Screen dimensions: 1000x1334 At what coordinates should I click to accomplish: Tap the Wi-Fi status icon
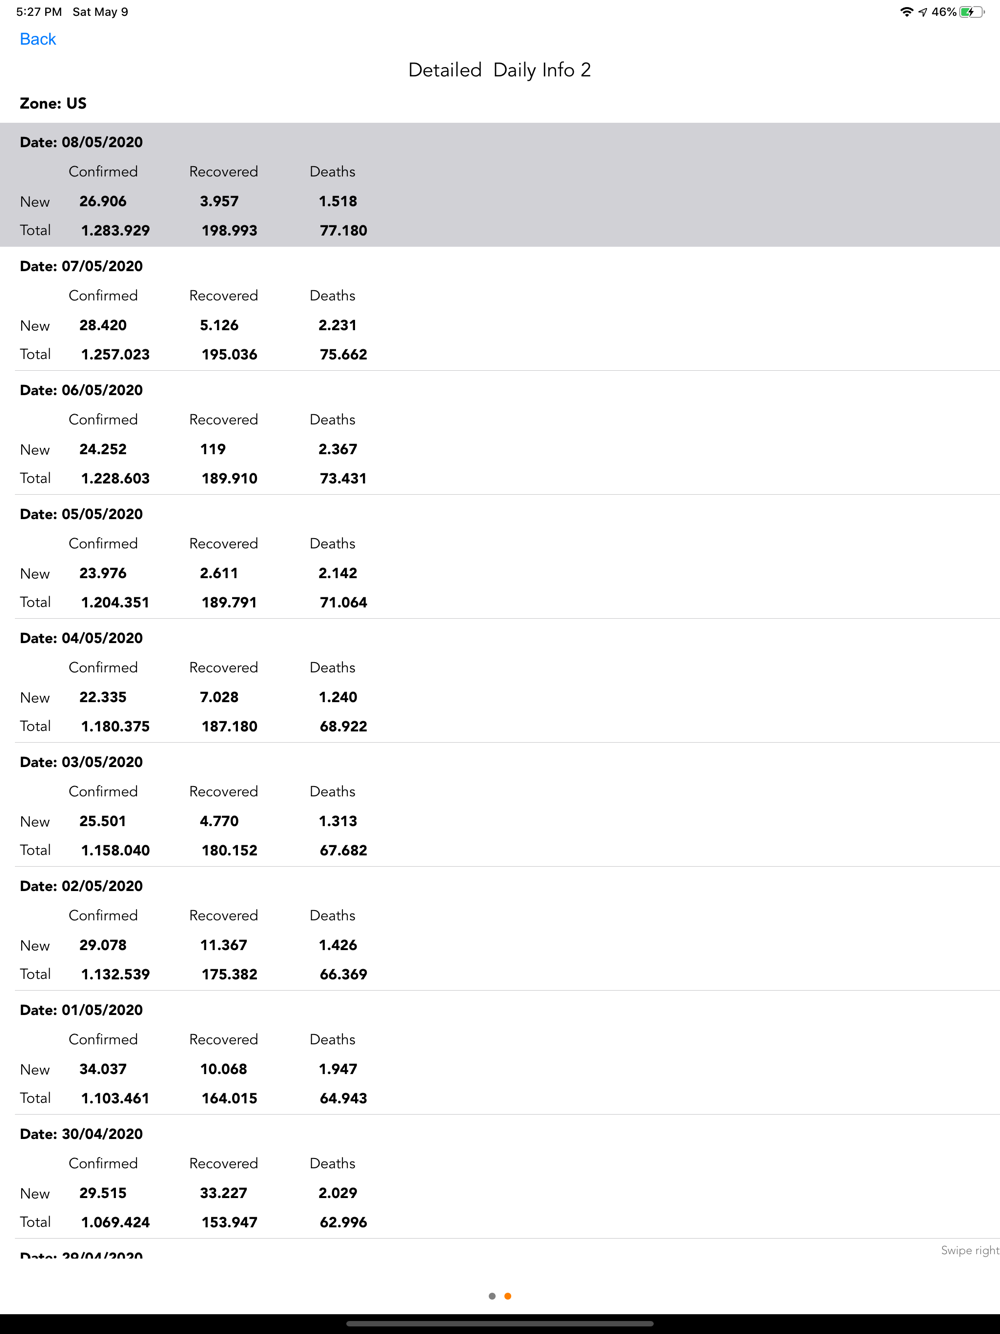point(906,12)
